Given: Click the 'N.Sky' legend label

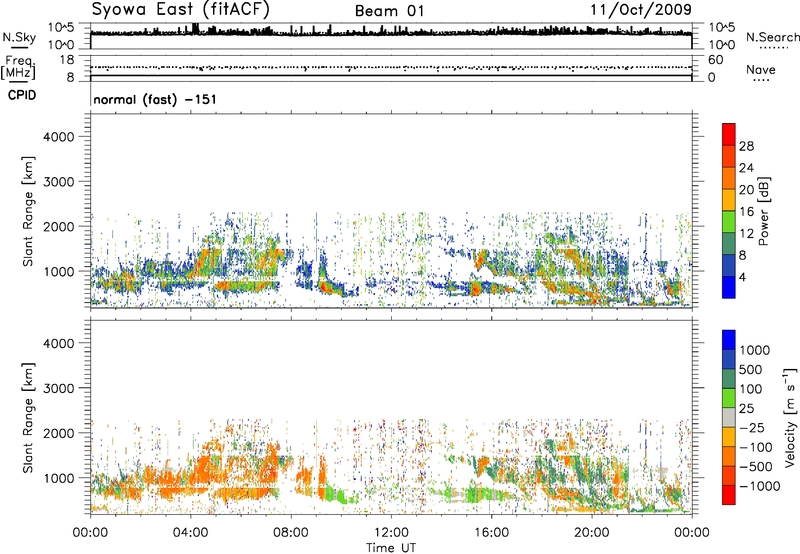Looking at the screenshot, I should pos(19,37).
